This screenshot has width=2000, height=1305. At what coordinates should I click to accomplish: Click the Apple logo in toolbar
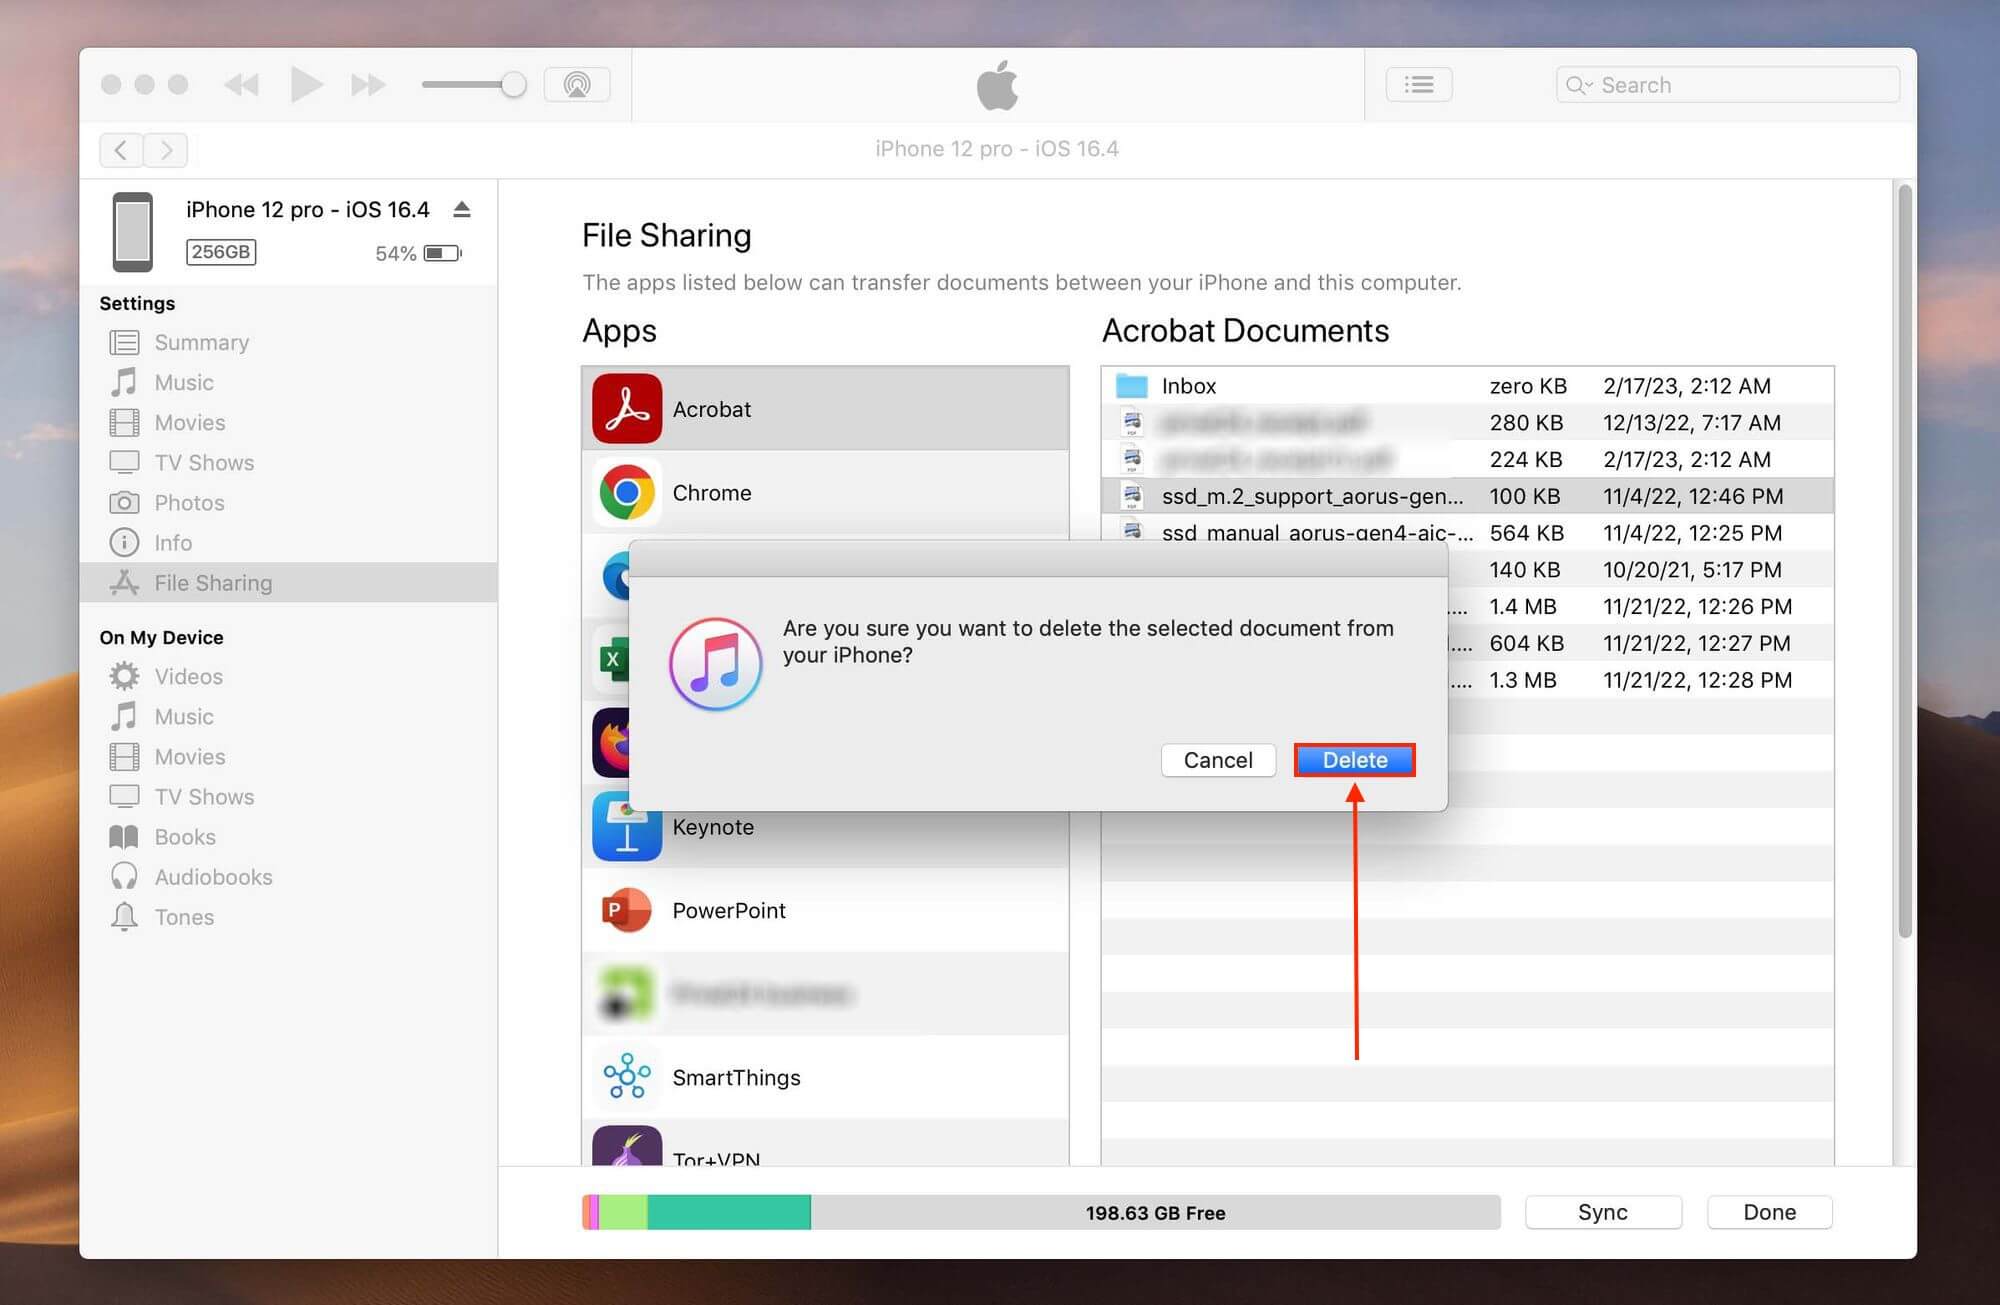(x=997, y=85)
